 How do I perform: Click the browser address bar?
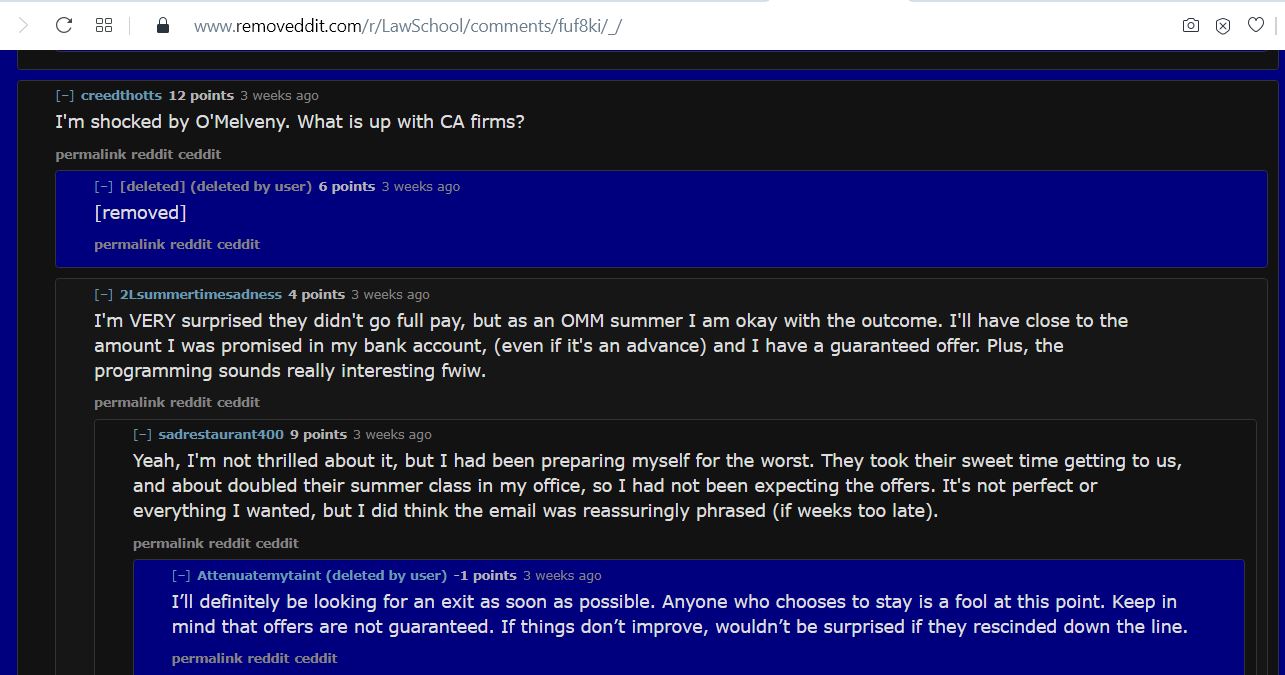(404, 25)
